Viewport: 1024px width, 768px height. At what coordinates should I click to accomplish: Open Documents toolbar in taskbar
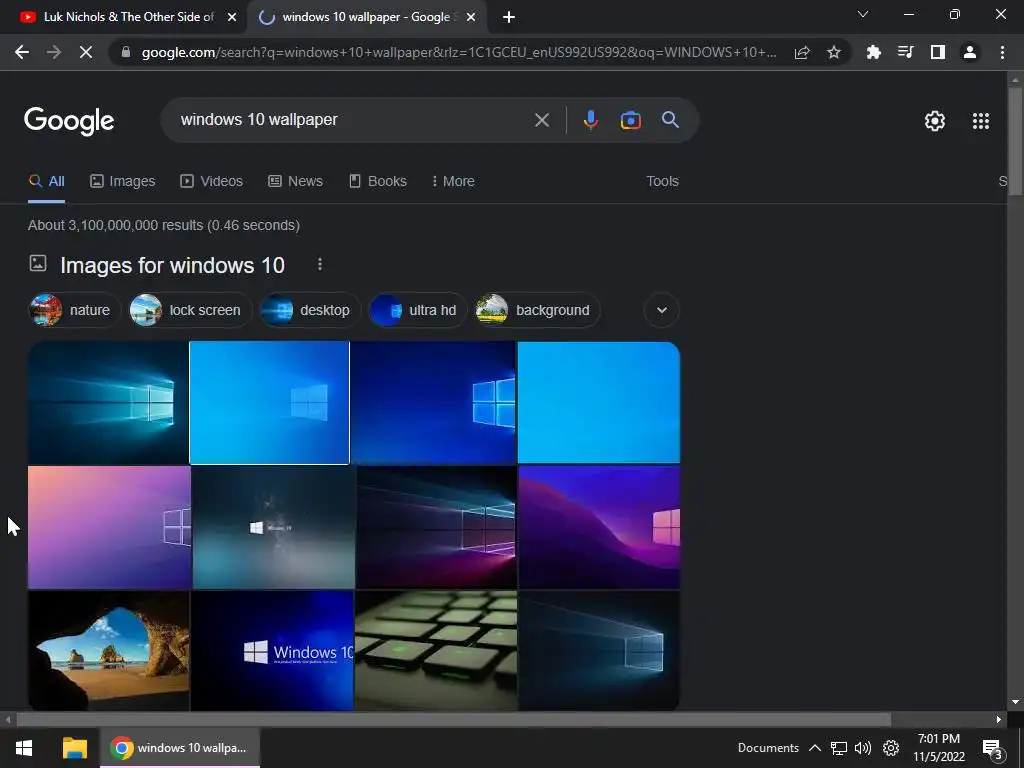768,748
